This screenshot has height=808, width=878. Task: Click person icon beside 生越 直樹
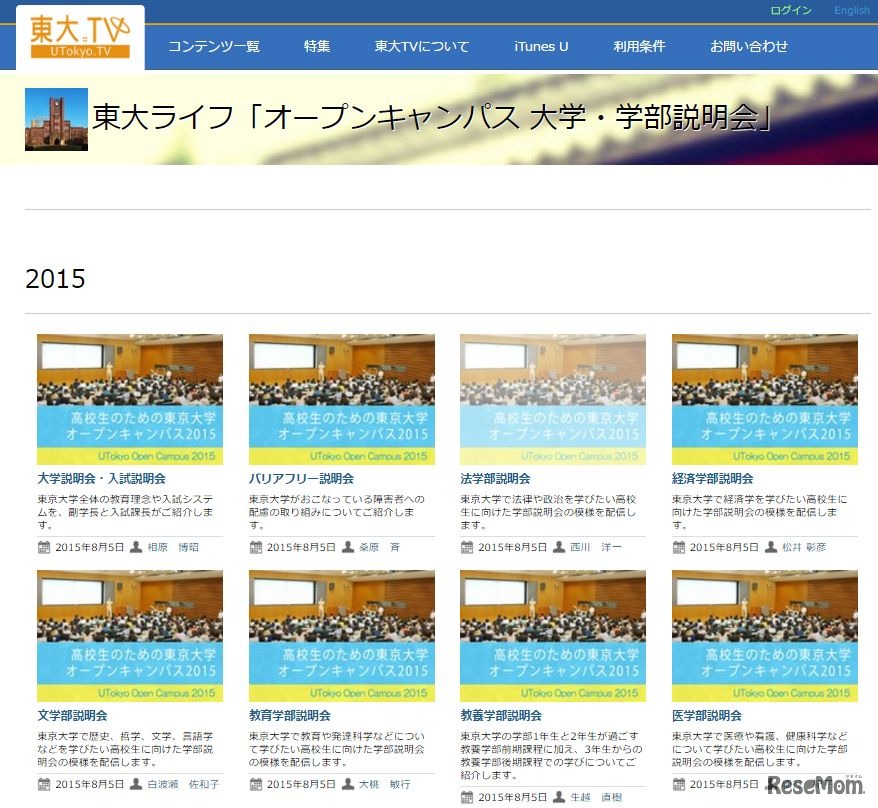559,797
